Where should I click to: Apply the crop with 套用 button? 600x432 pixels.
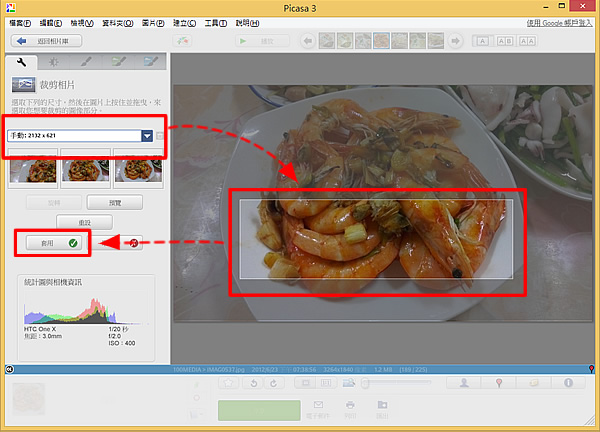click(x=51, y=242)
